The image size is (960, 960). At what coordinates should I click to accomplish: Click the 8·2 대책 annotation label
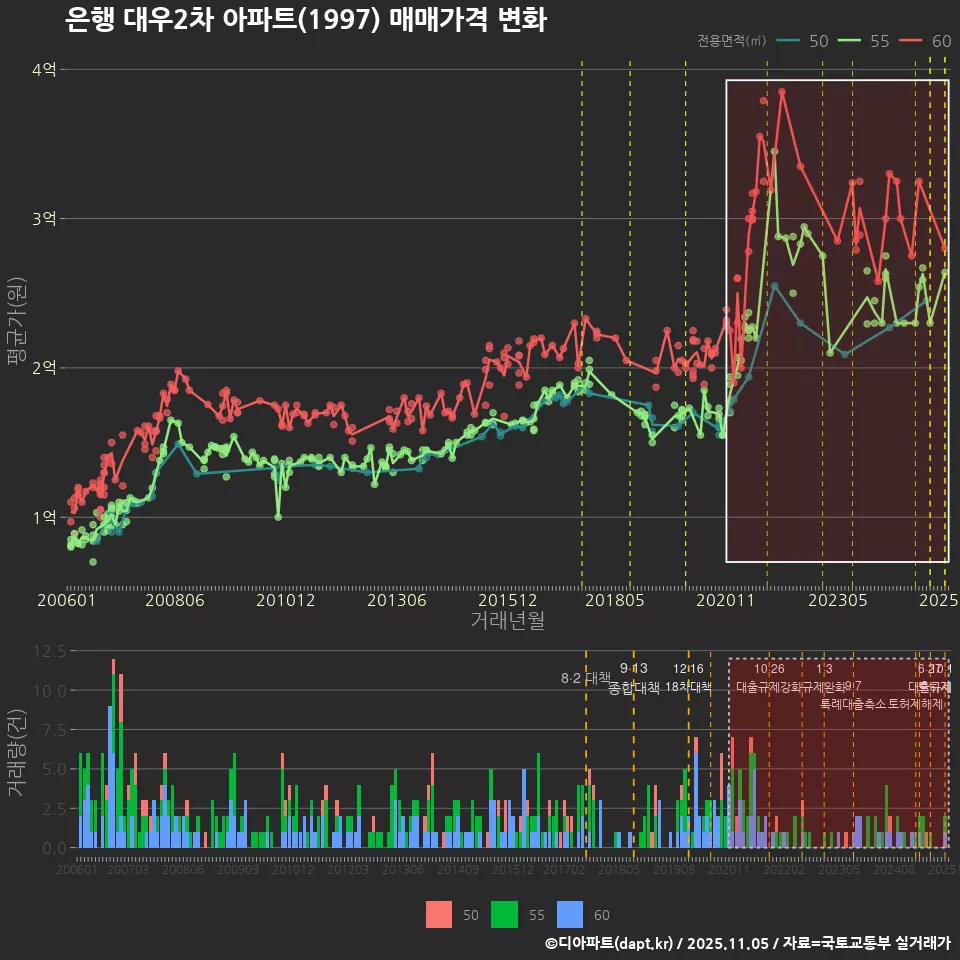585,678
